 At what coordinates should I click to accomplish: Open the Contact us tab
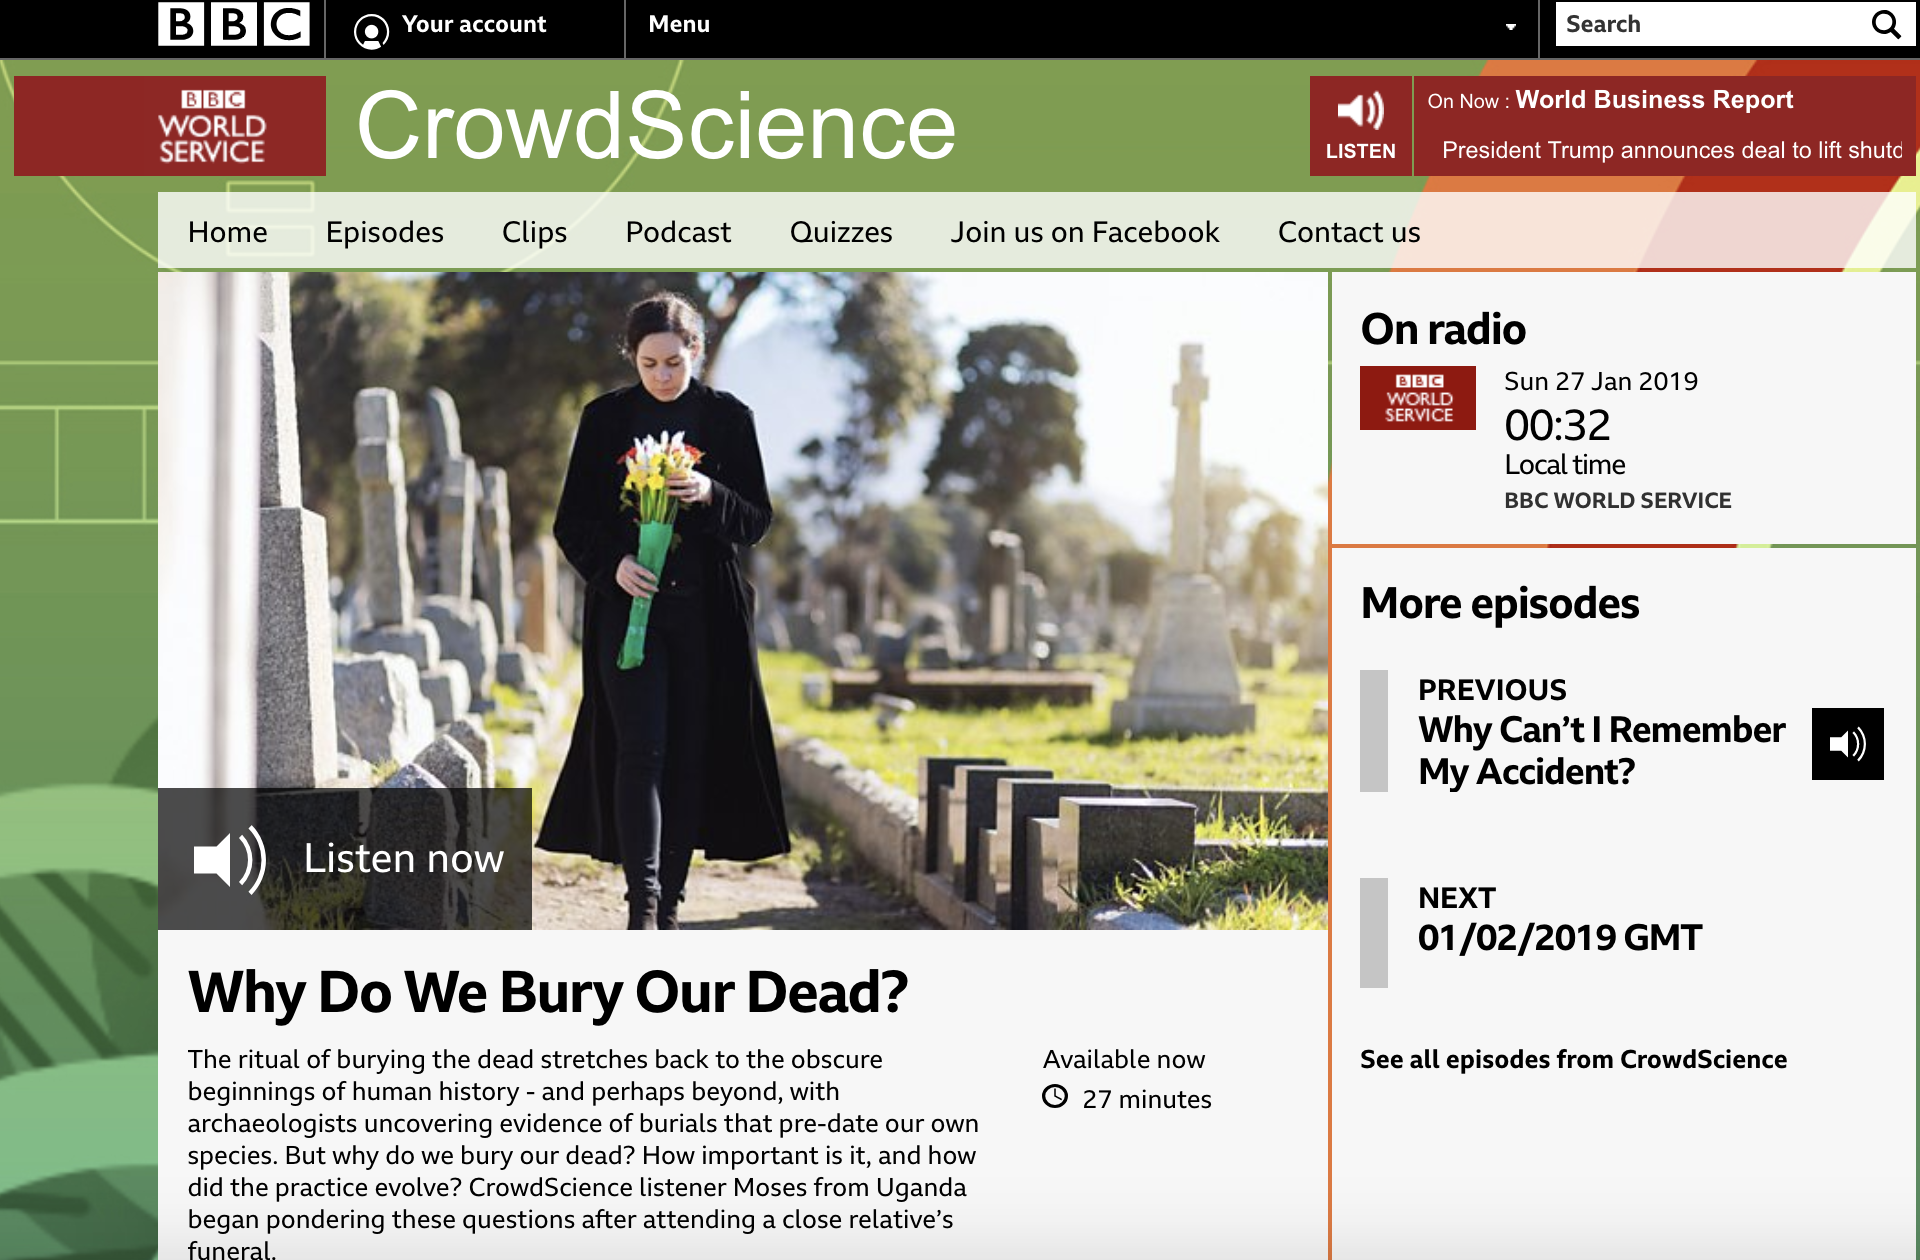tap(1349, 232)
